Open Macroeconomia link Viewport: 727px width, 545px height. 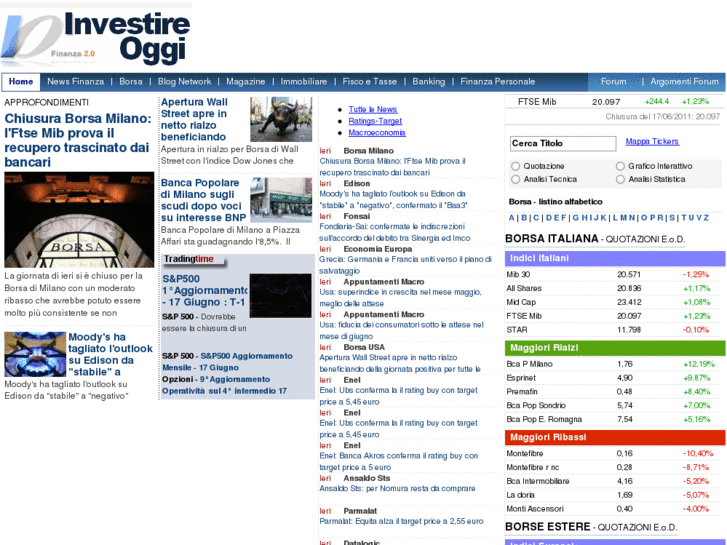coord(377,133)
